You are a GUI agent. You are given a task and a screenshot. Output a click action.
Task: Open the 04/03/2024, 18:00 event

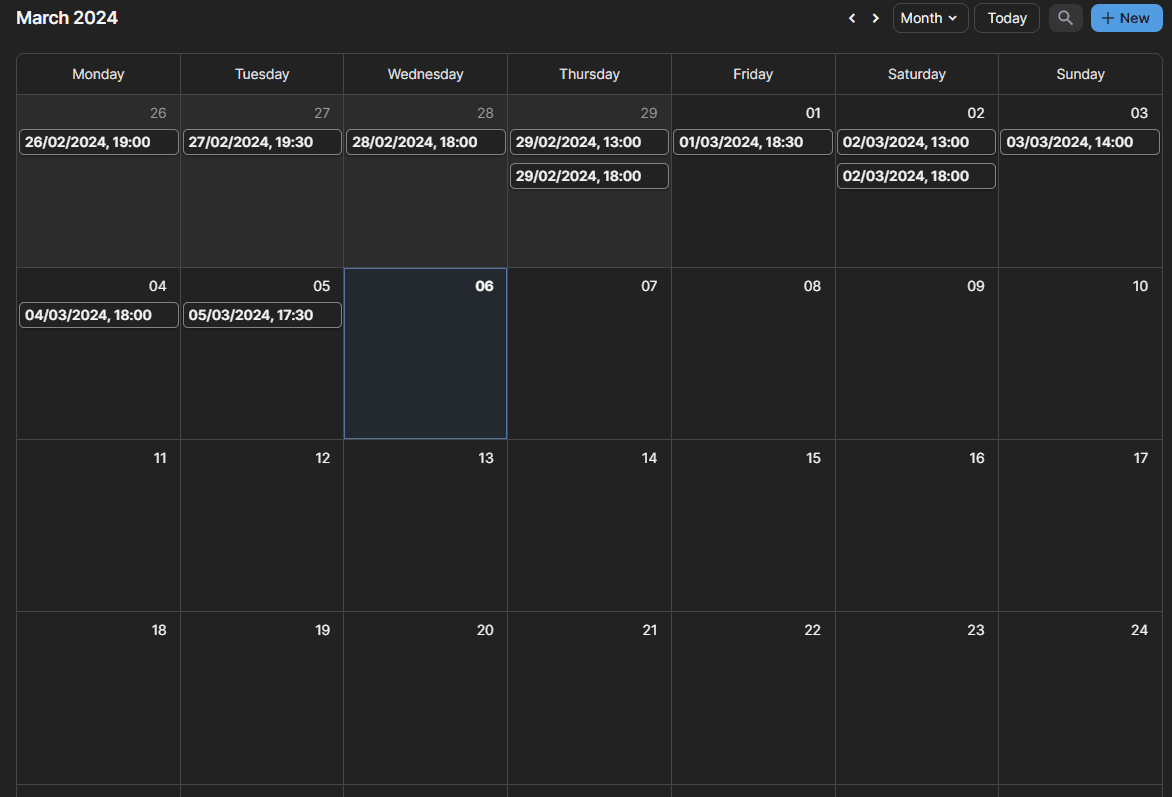tap(99, 315)
